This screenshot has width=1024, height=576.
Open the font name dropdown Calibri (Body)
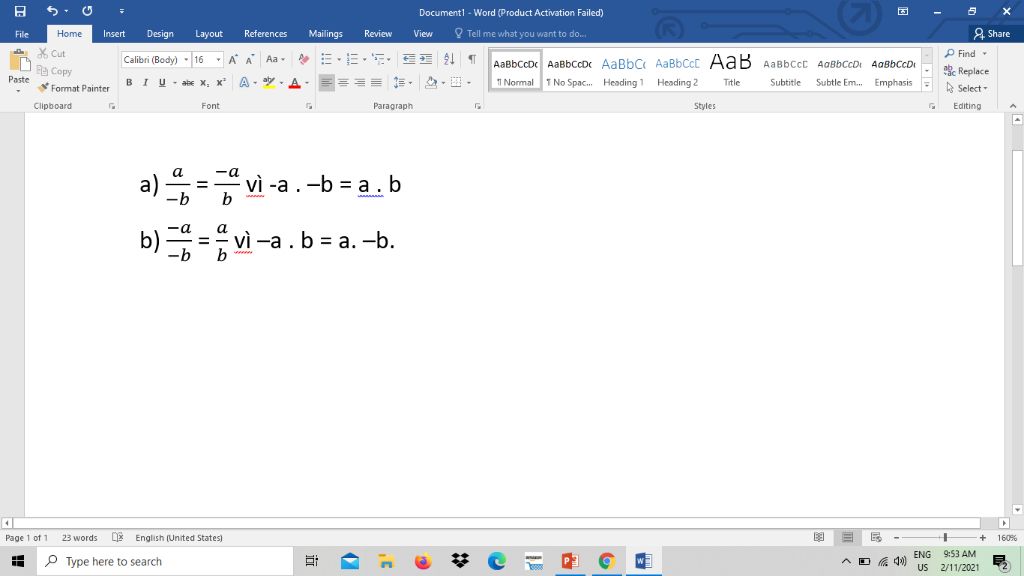185,59
